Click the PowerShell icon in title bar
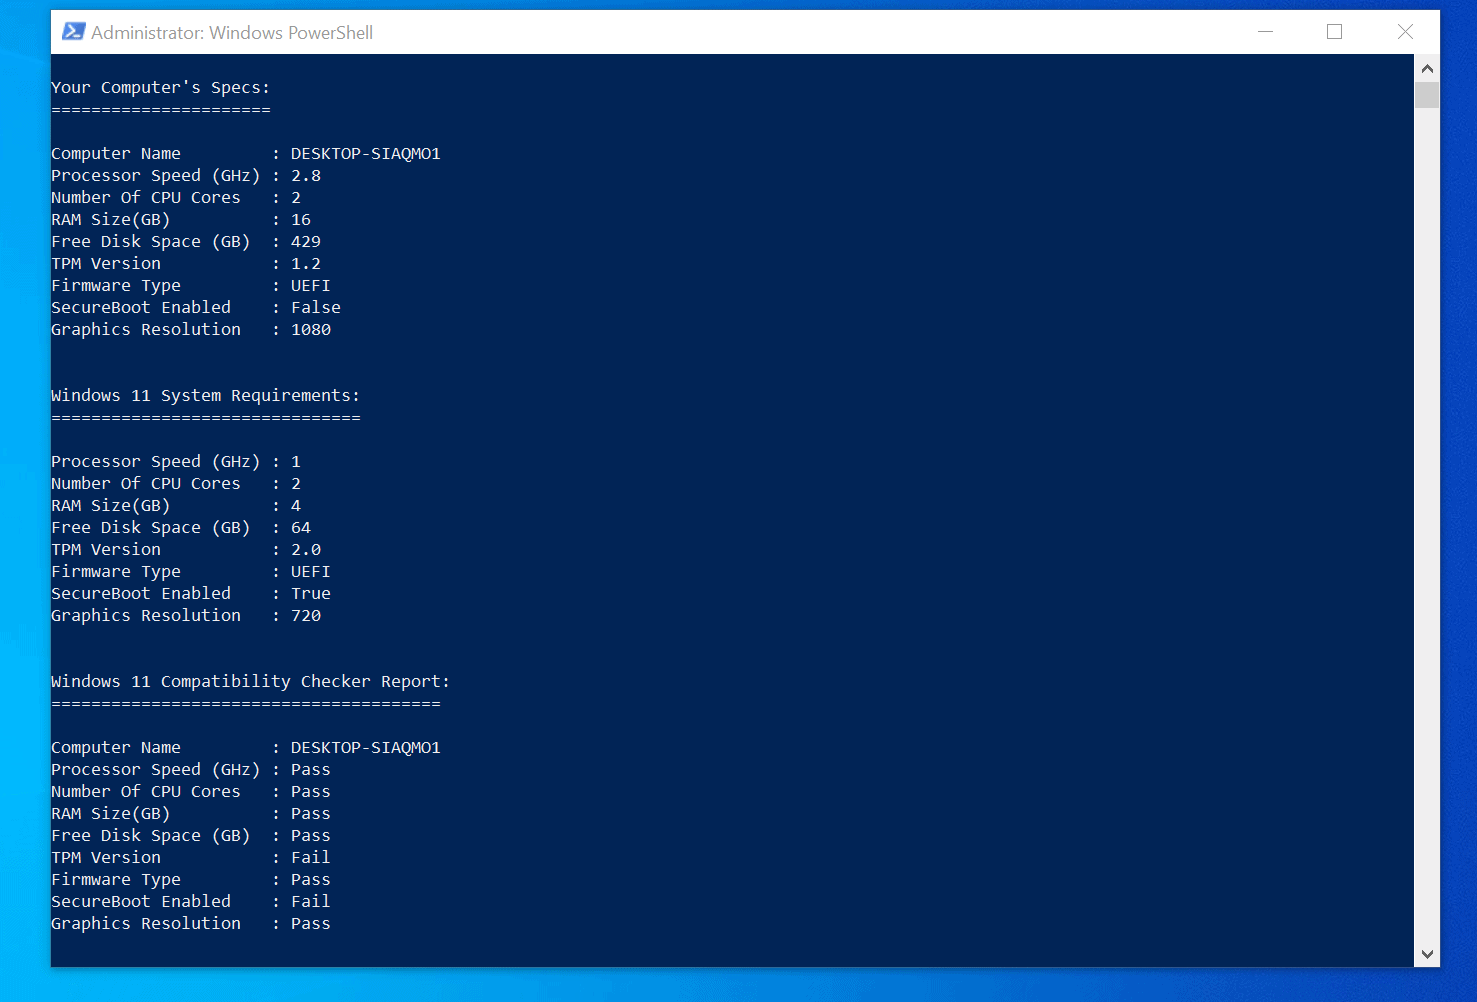This screenshot has width=1477, height=1002. [x=73, y=32]
